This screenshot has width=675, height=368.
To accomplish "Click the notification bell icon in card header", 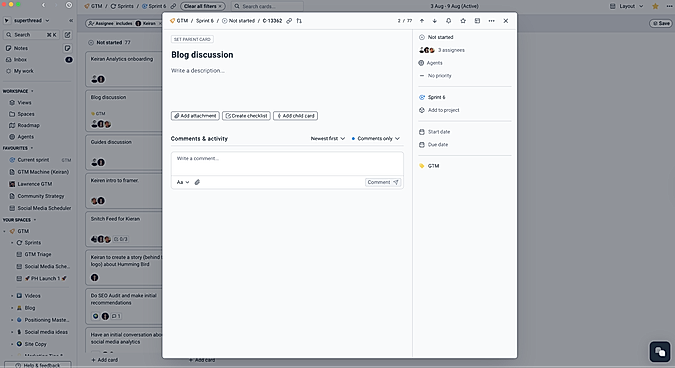I will point(449,21).
